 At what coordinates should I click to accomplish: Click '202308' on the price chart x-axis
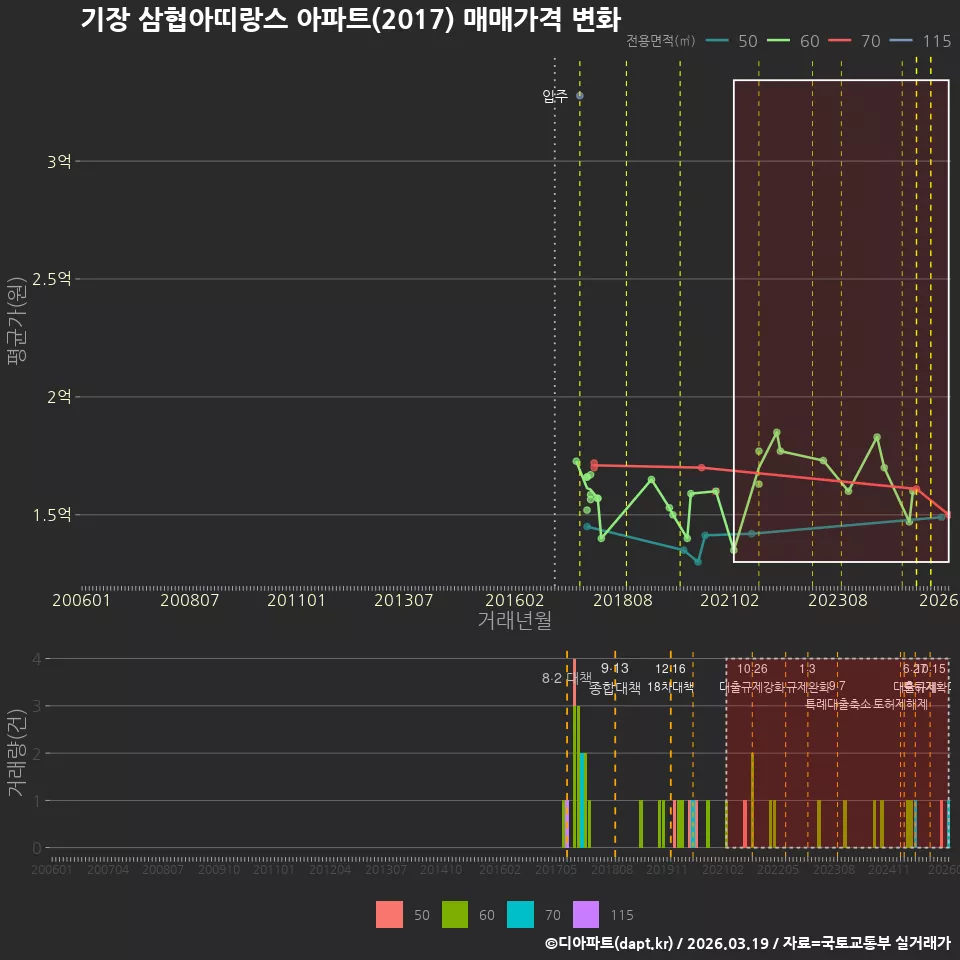pos(838,600)
